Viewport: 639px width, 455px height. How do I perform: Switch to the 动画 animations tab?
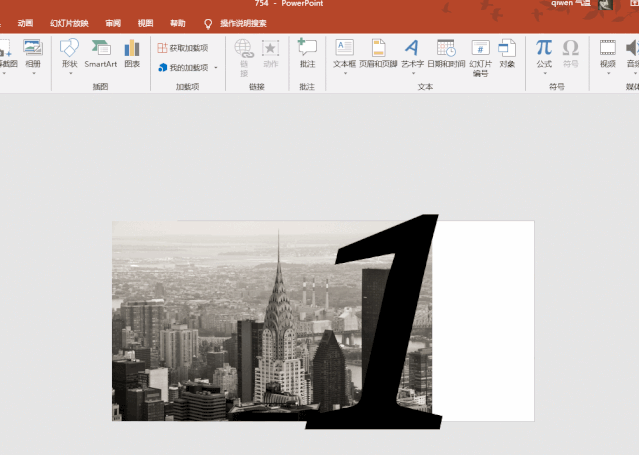pyautogui.click(x=25, y=22)
